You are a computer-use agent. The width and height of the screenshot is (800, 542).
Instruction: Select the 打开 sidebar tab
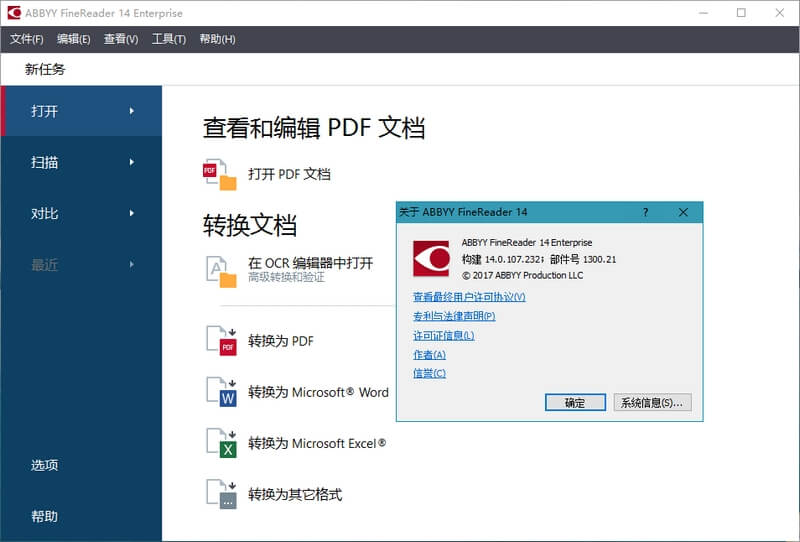82,111
